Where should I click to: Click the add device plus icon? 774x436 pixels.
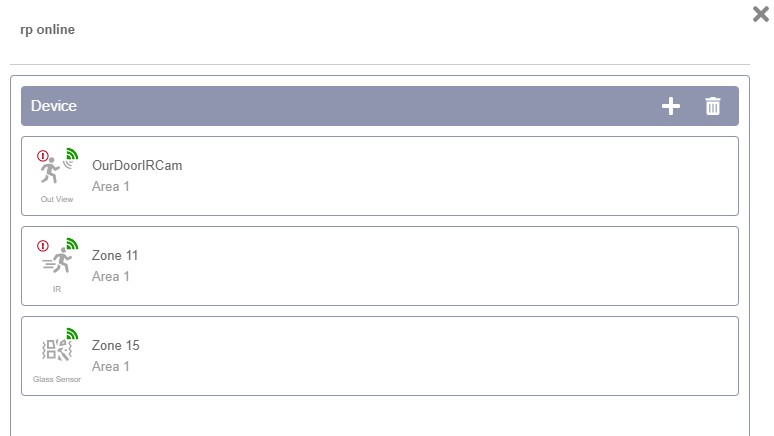671,106
